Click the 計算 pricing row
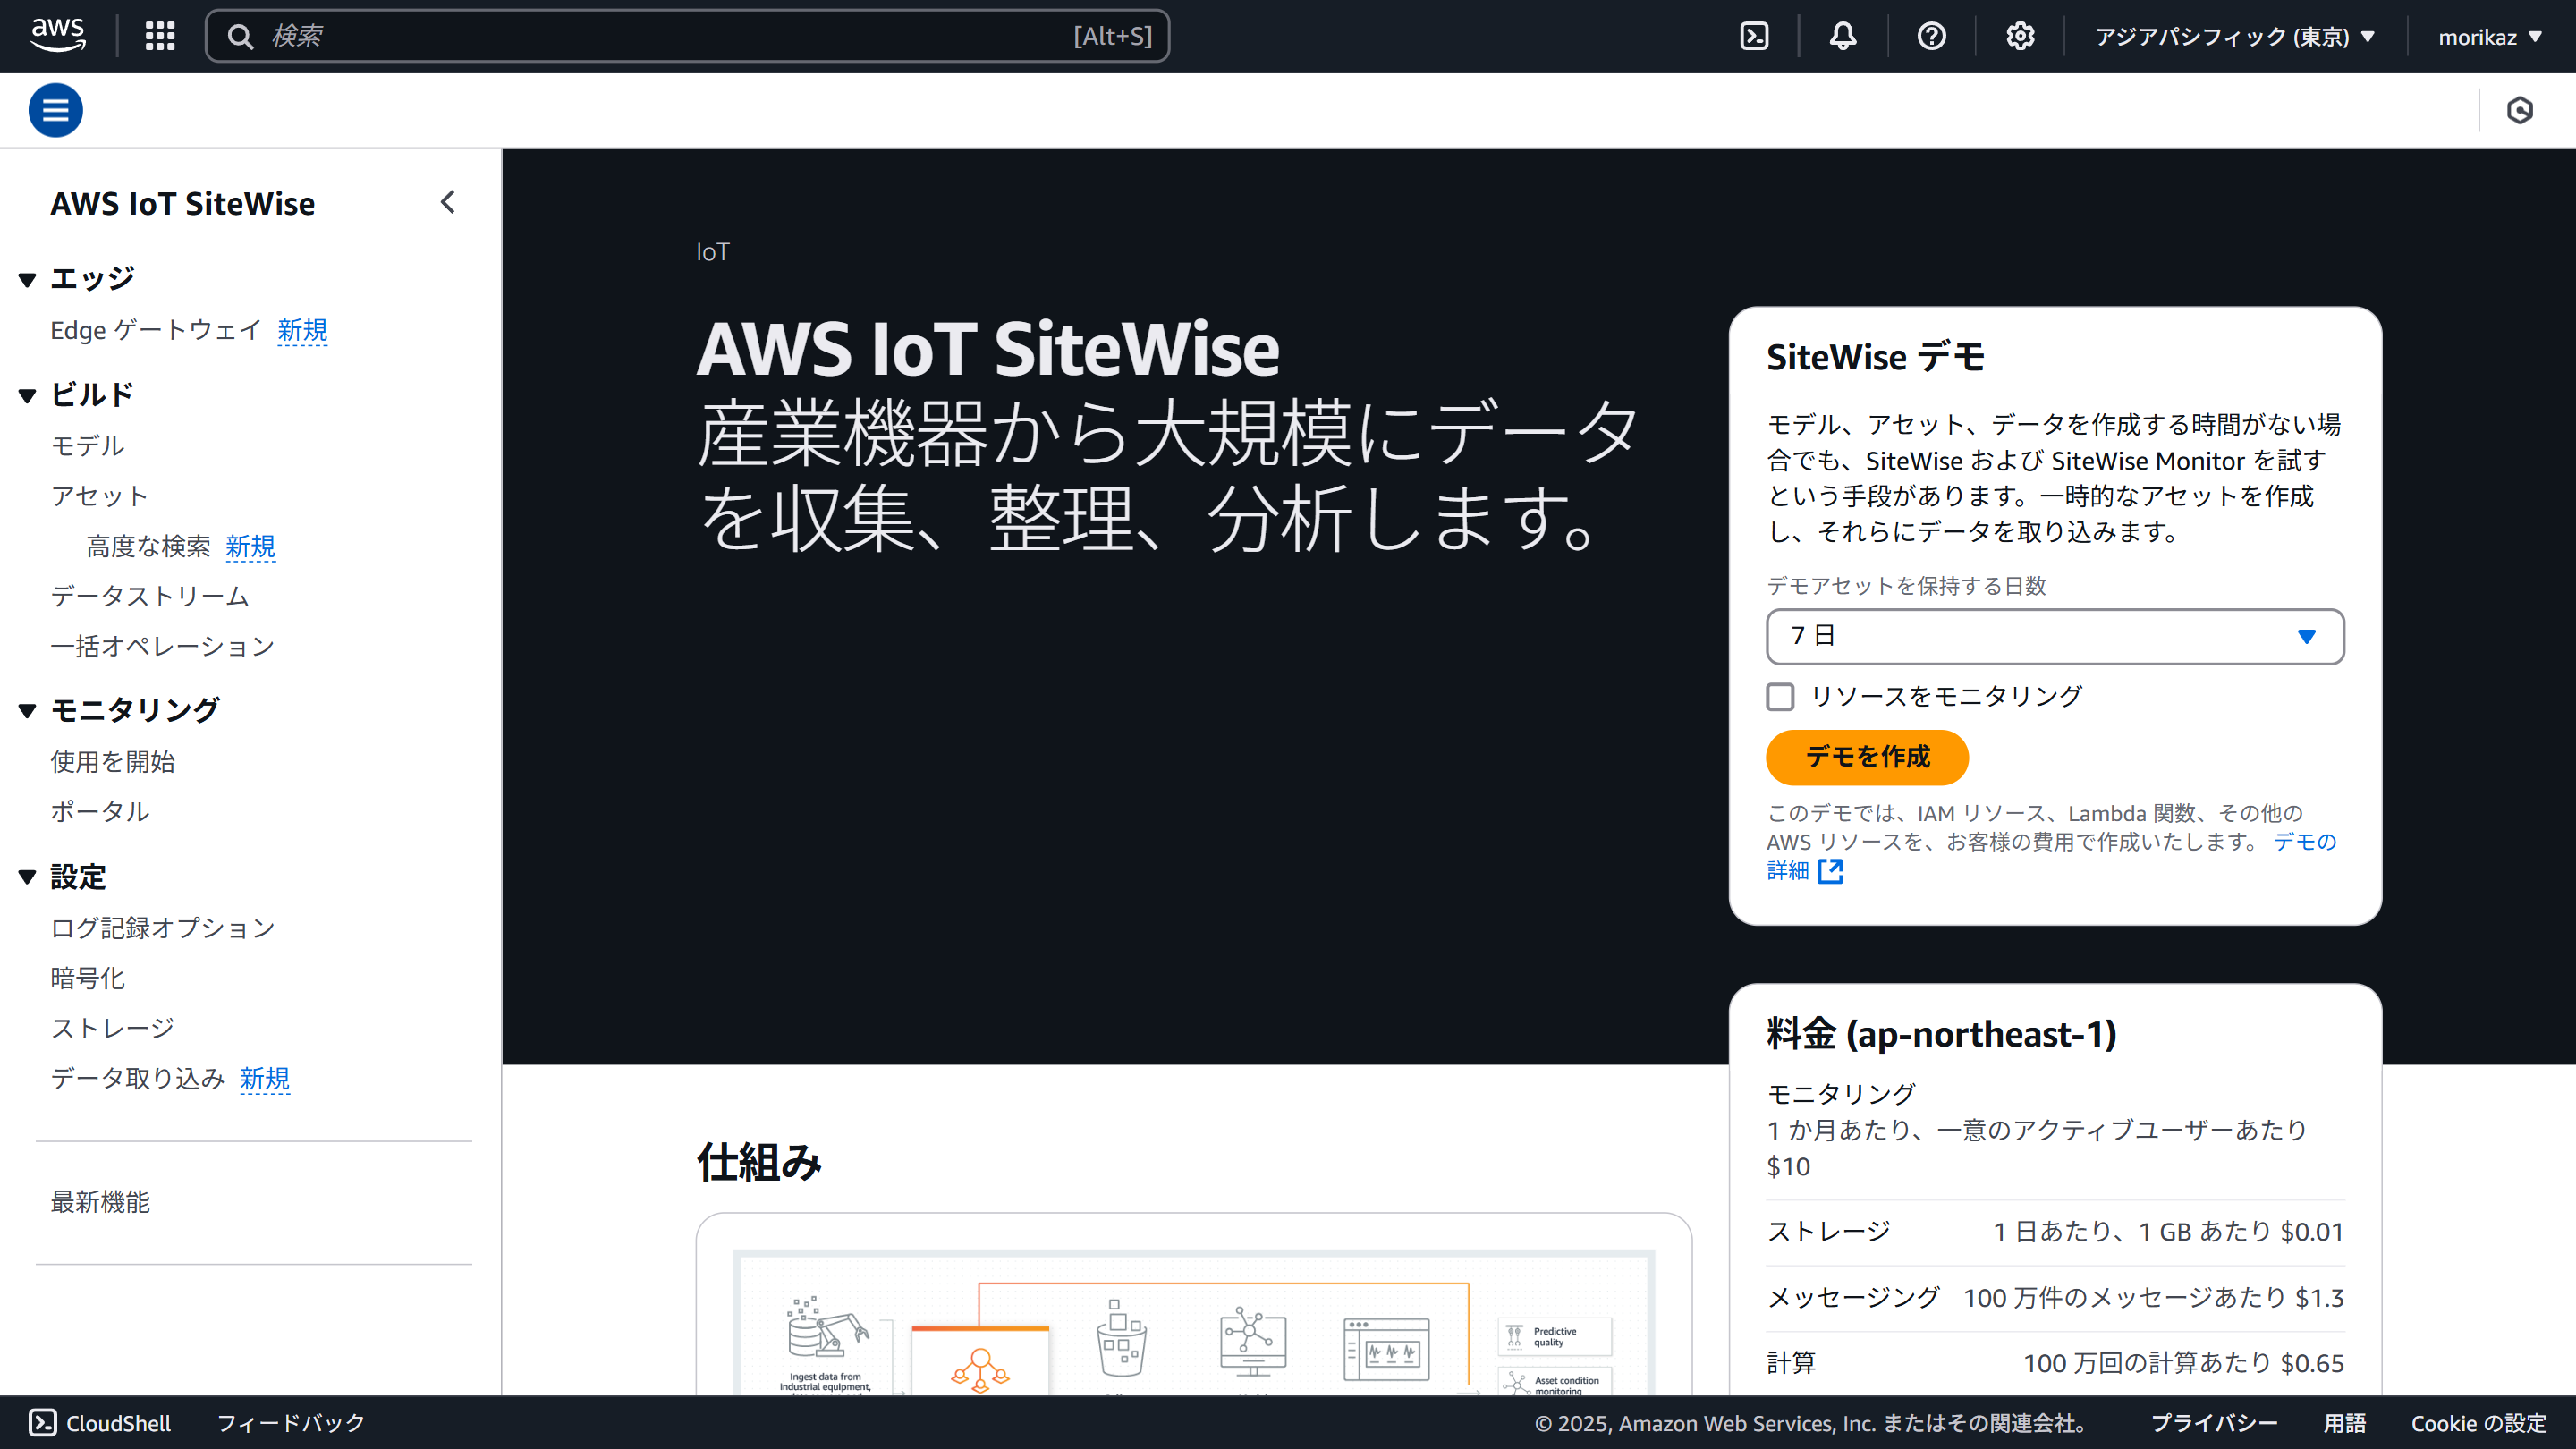The height and width of the screenshot is (1449, 2576). (x=2055, y=1363)
